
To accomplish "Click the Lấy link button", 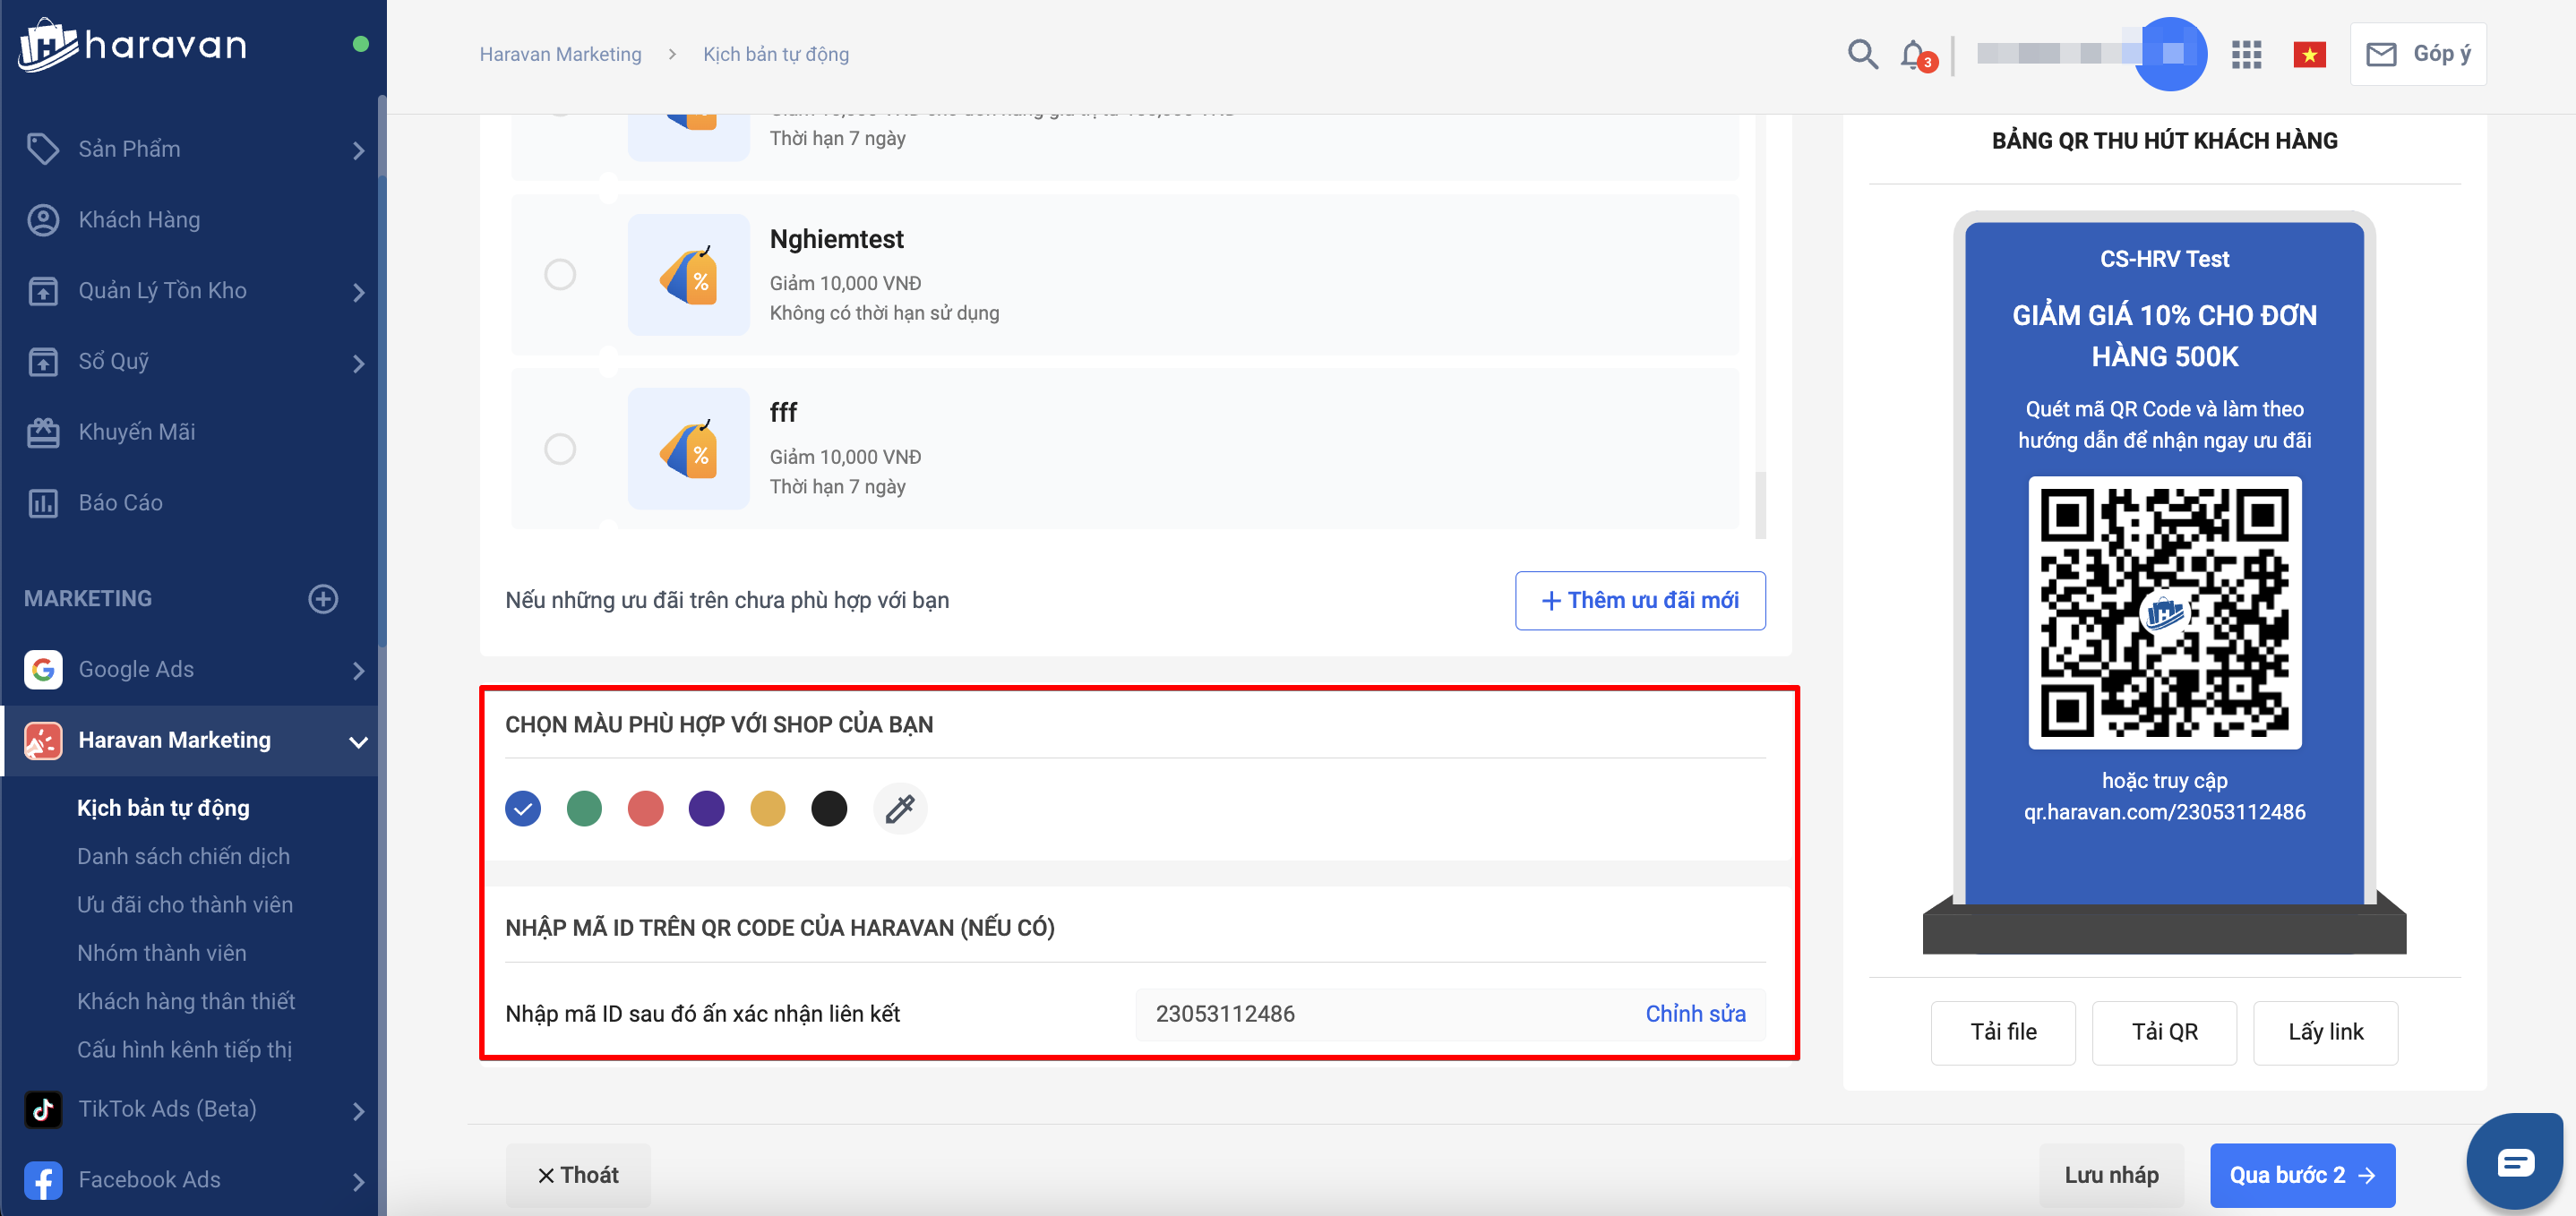I will (x=2324, y=1032).
